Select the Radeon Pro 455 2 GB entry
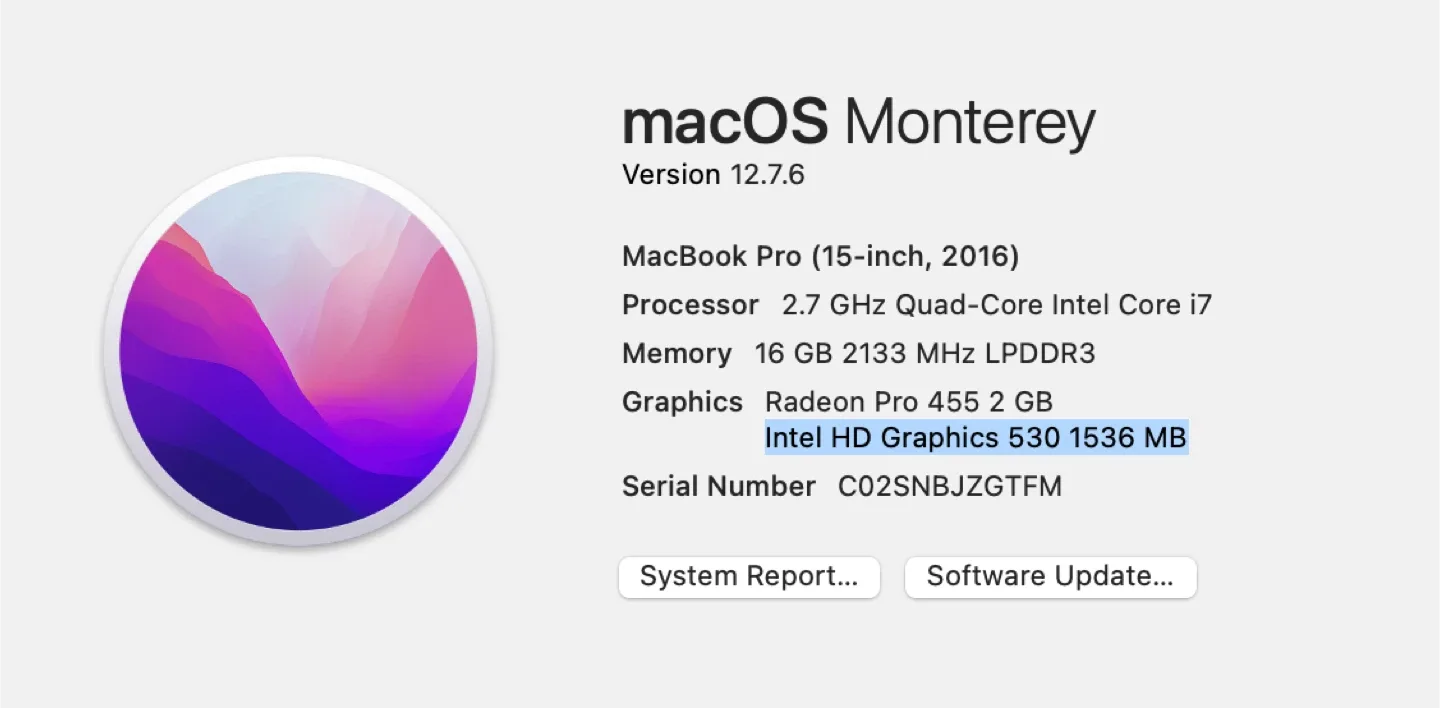Screen dimensions: 1440x708 tap(908, 401)
